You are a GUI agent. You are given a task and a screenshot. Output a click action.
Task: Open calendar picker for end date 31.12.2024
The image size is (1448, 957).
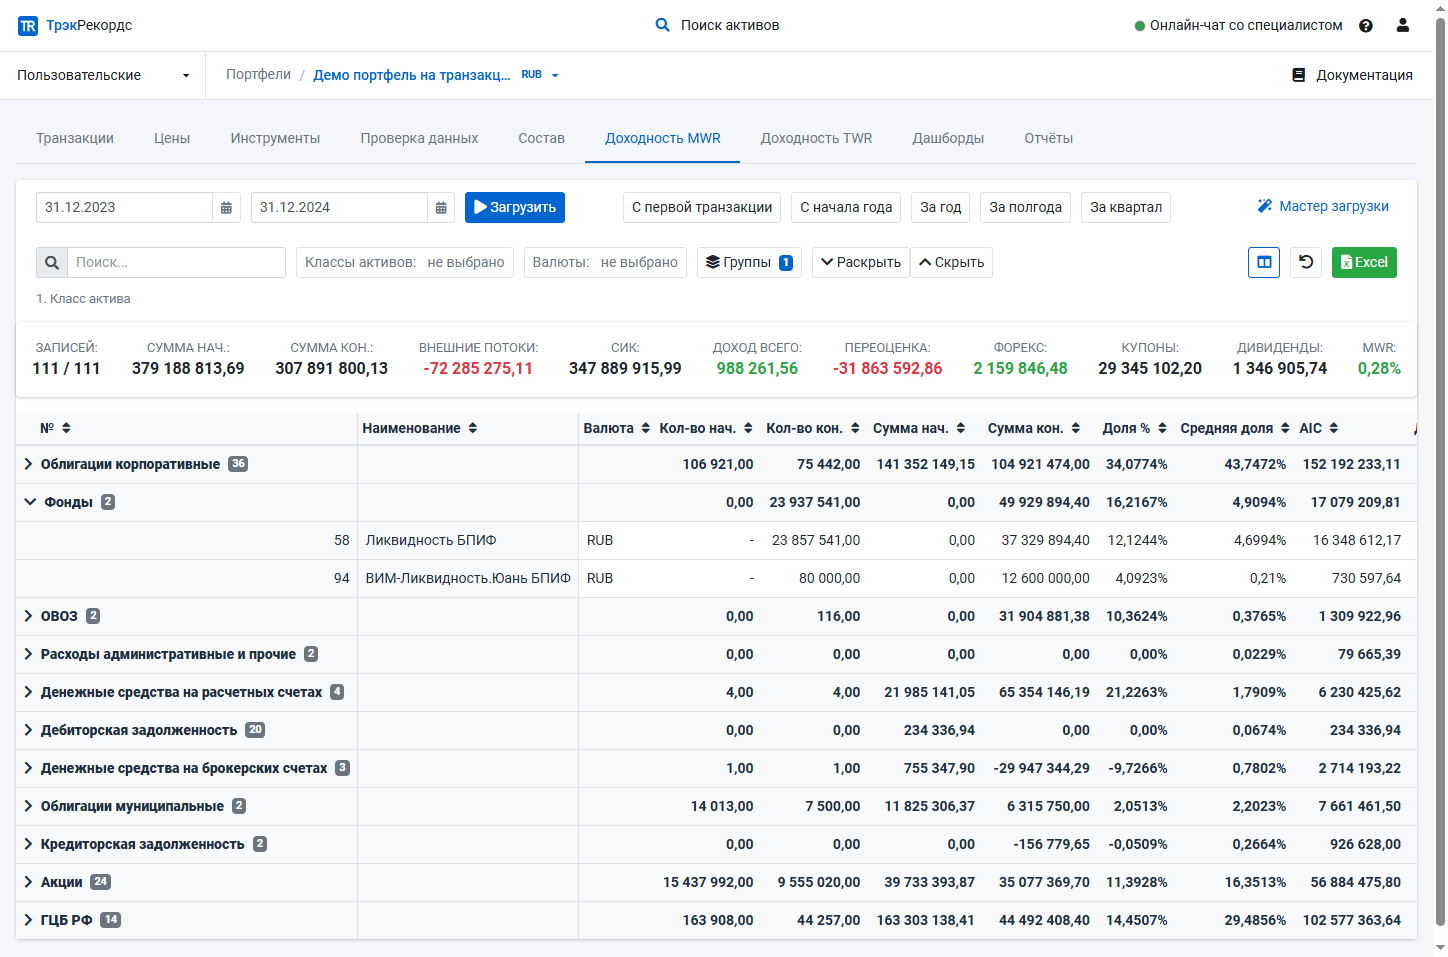441,207
